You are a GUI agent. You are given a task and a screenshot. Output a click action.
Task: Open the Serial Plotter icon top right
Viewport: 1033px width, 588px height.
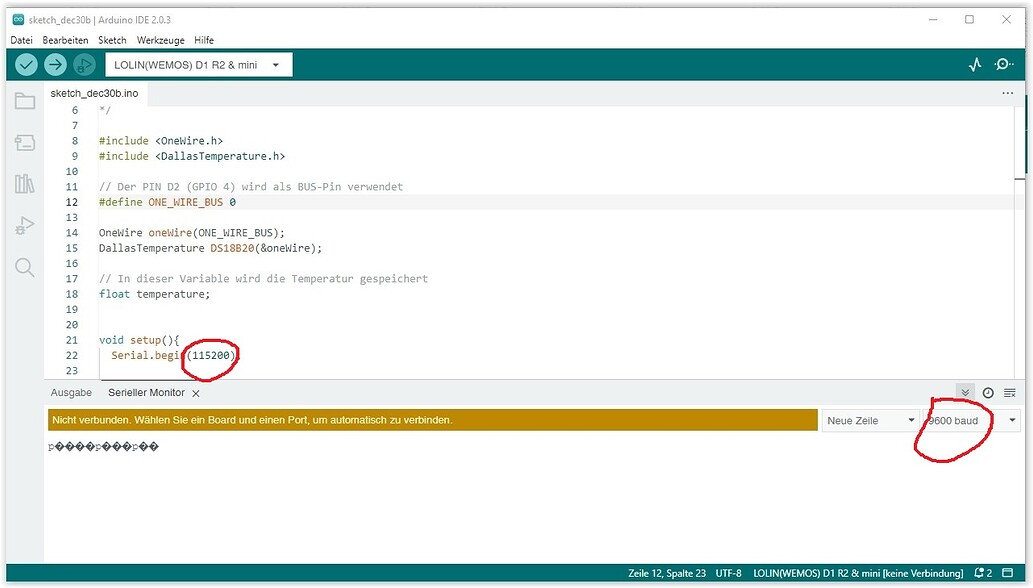tap(975, 64)
